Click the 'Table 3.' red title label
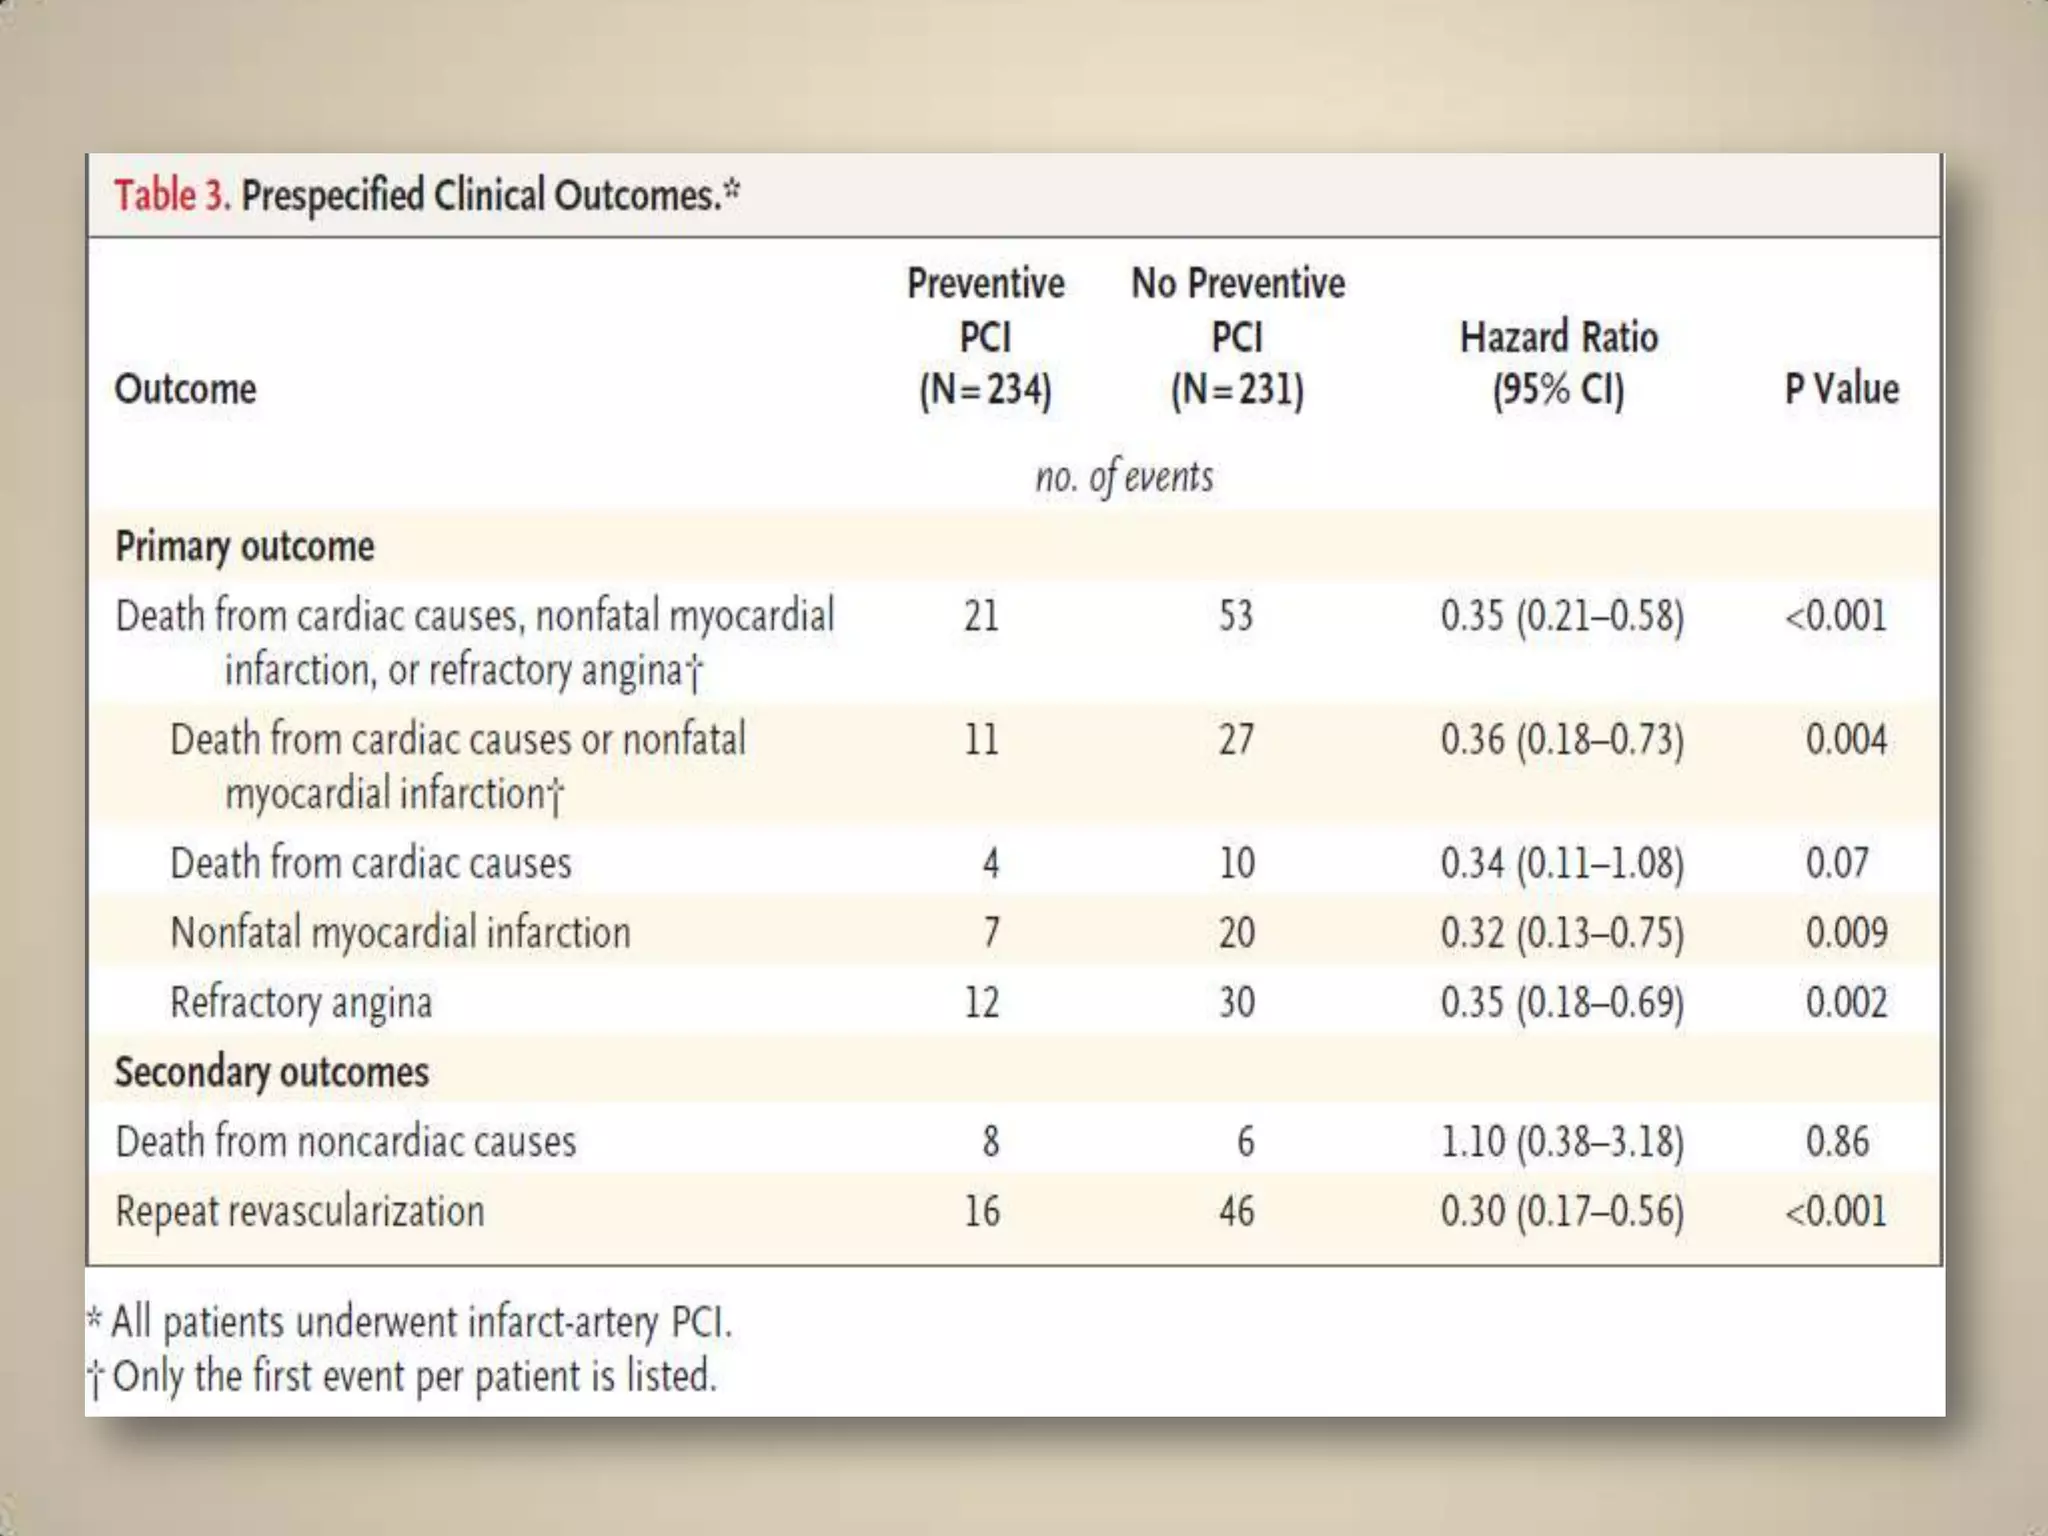 pos(171,195)
